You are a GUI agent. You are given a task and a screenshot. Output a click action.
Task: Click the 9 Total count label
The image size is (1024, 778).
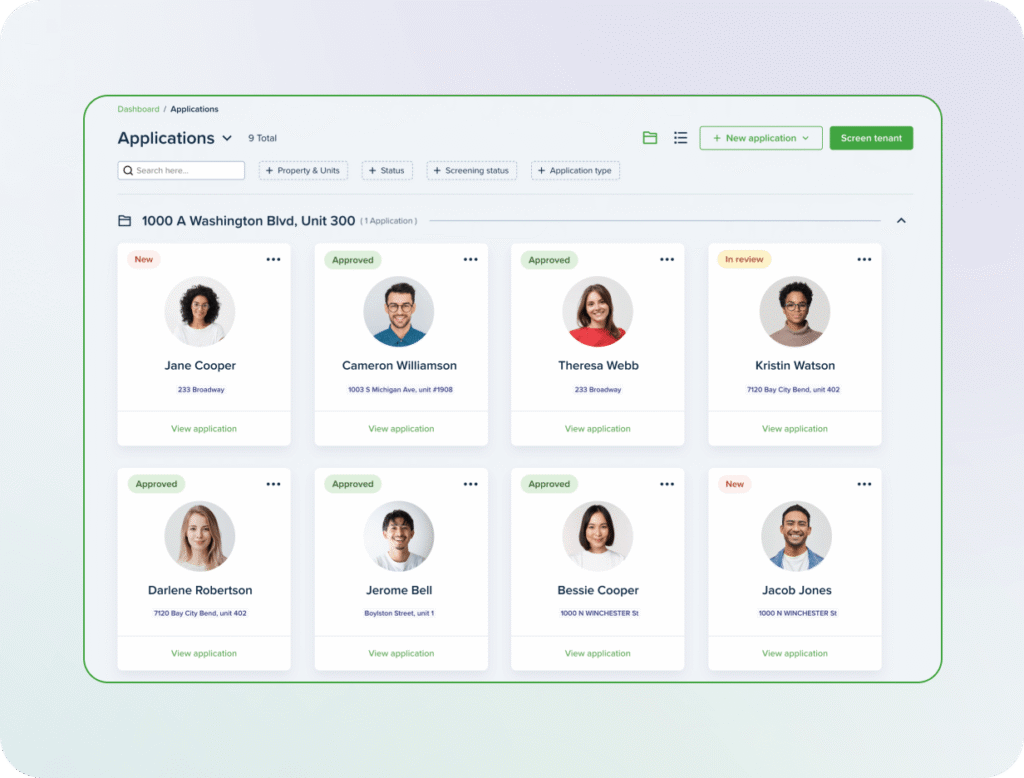[x=263, y=138]
